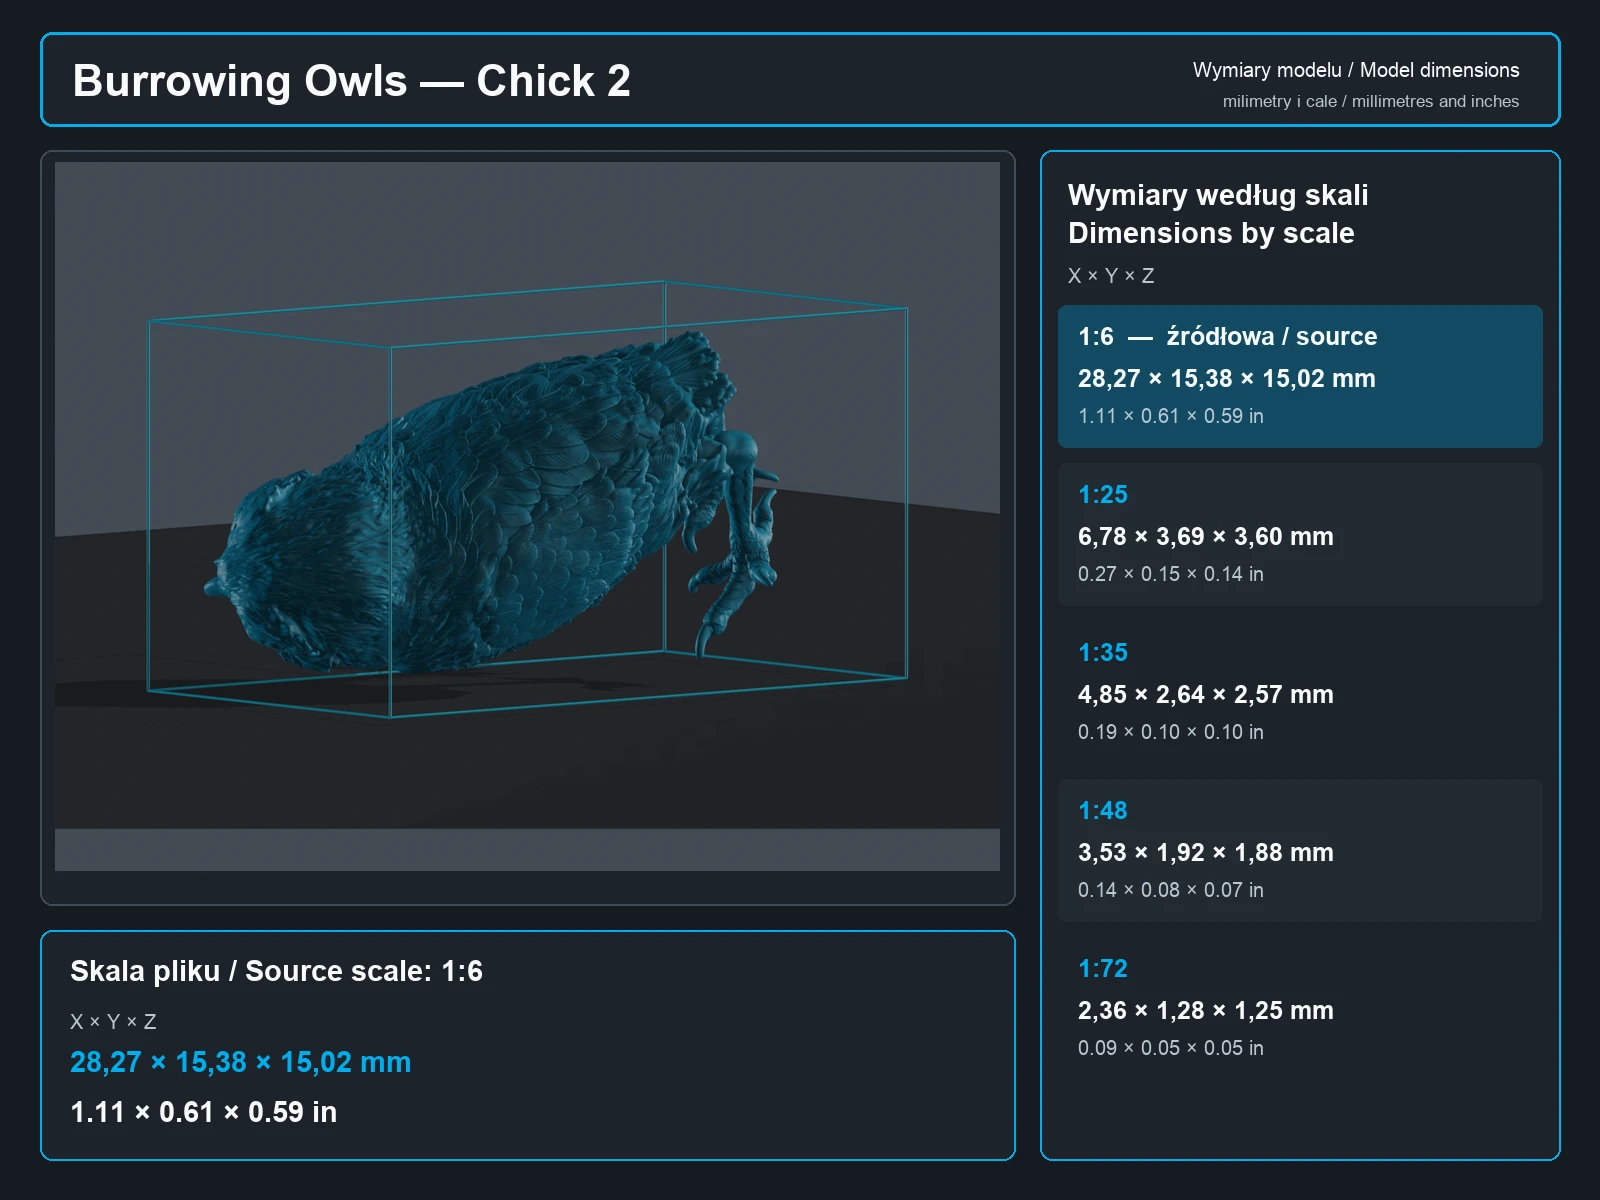
Task: Select the 1:48 scale label
Action: tap(1102, 810)
